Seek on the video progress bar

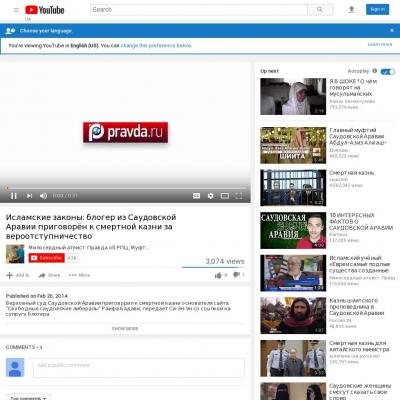point(125,188)
